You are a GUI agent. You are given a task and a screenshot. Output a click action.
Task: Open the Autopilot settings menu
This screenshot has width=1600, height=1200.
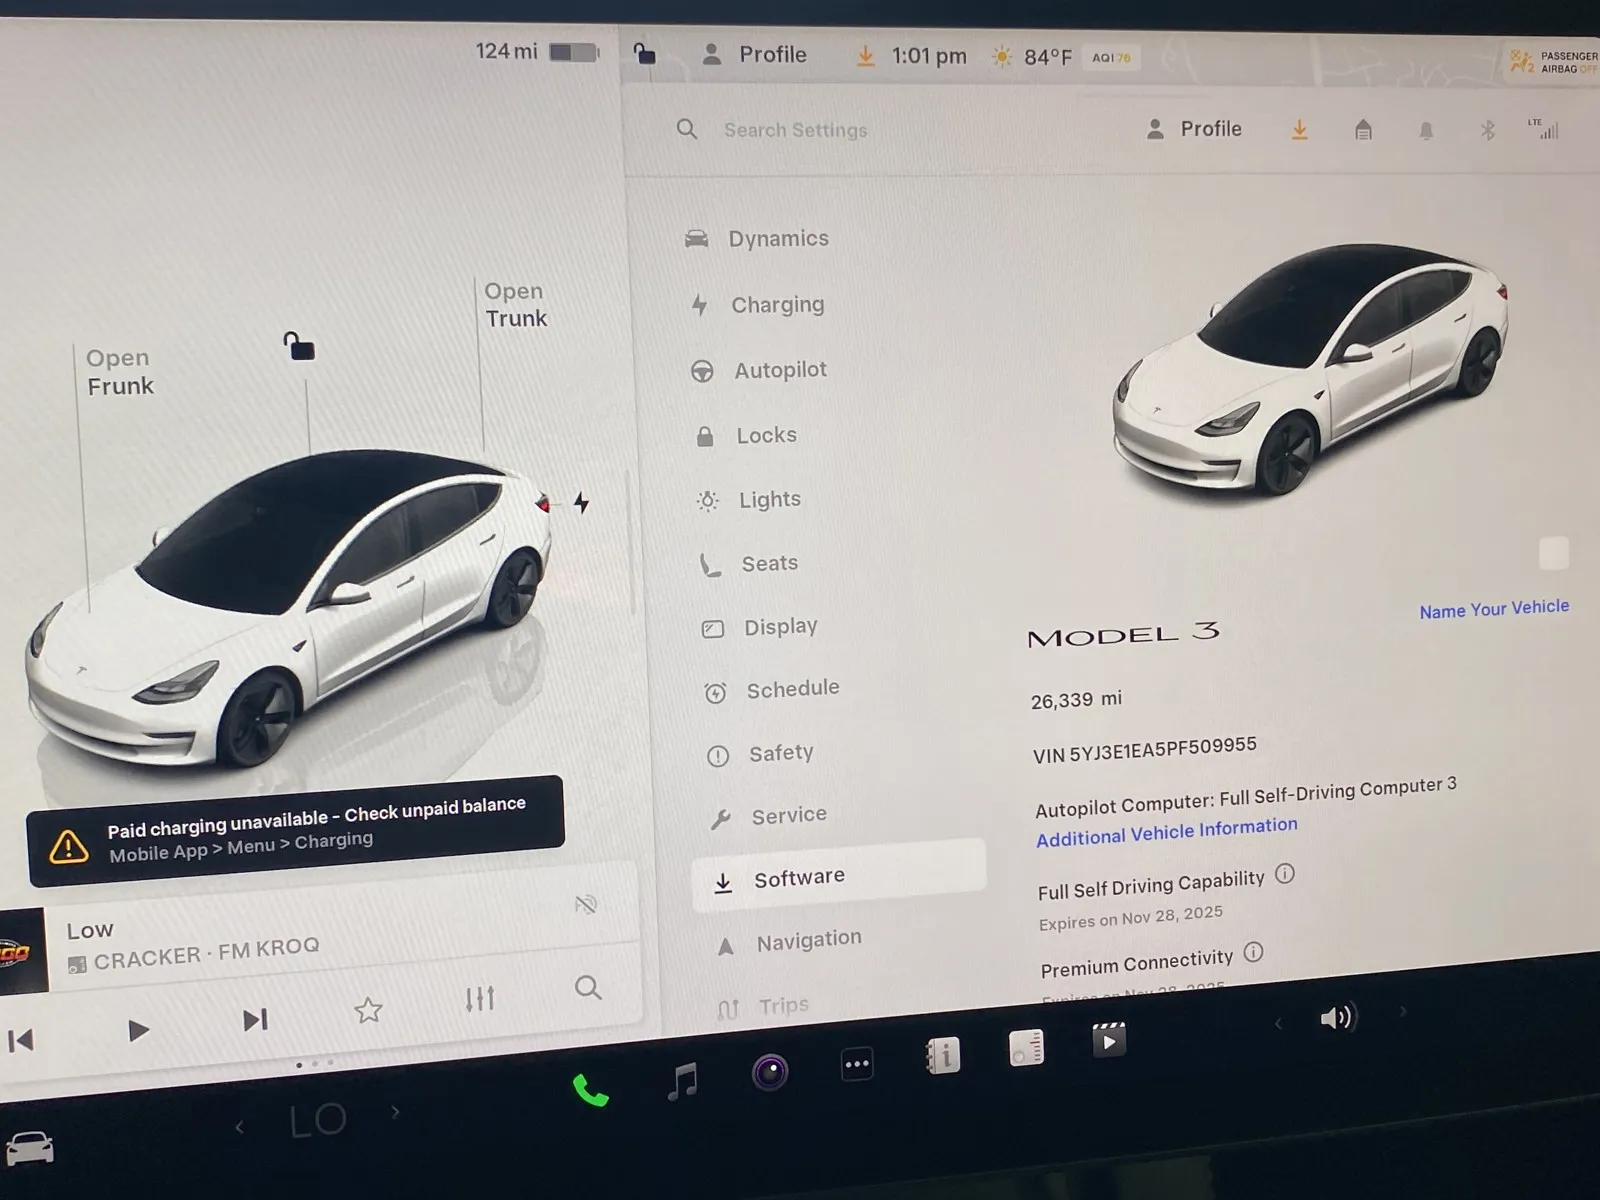(x=759, y=370)
